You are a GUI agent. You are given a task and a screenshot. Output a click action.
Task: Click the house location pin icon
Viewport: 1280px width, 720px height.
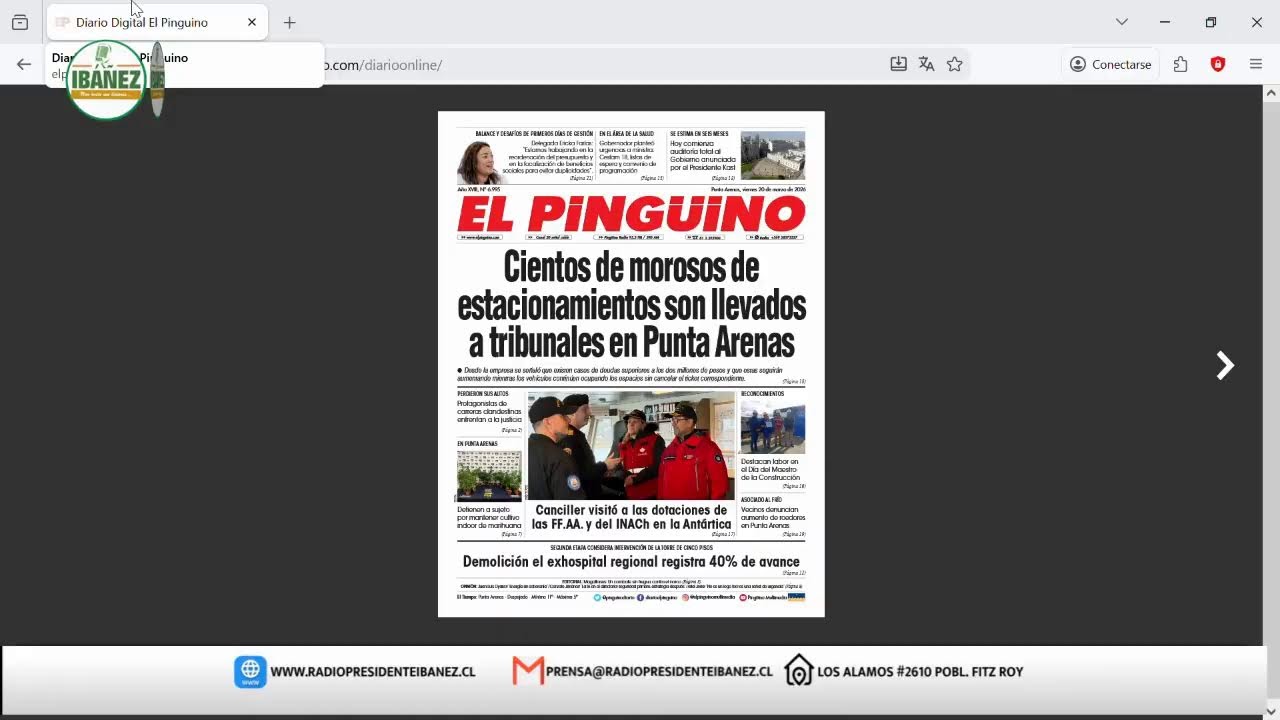coord(798,671)
